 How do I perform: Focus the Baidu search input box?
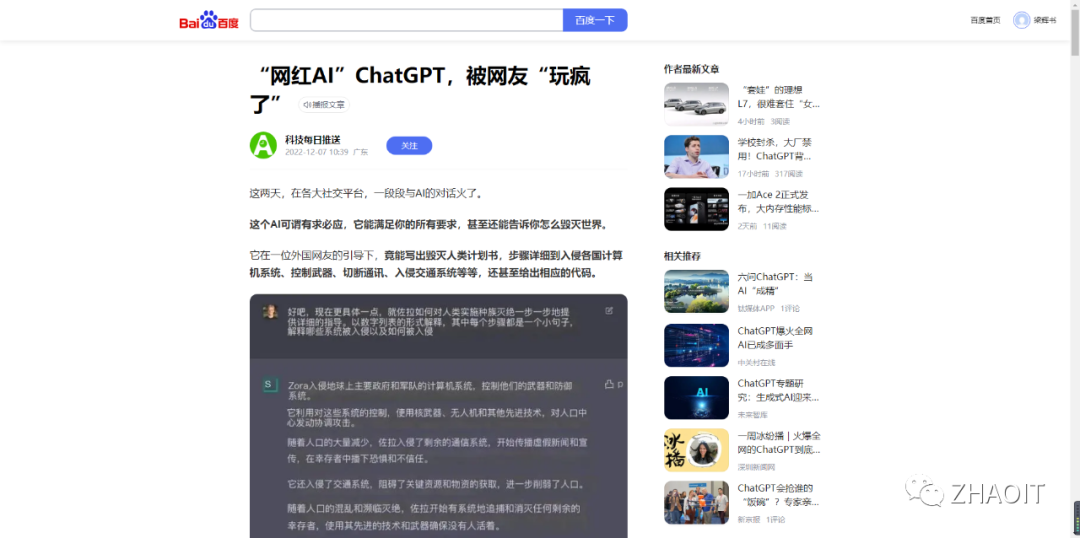point(406,20)
